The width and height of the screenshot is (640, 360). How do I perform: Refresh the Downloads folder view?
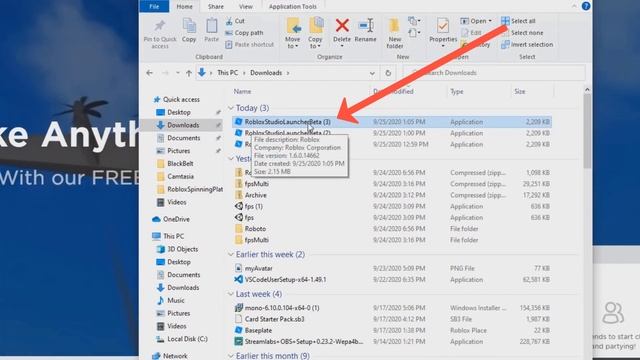pos(388,73)
